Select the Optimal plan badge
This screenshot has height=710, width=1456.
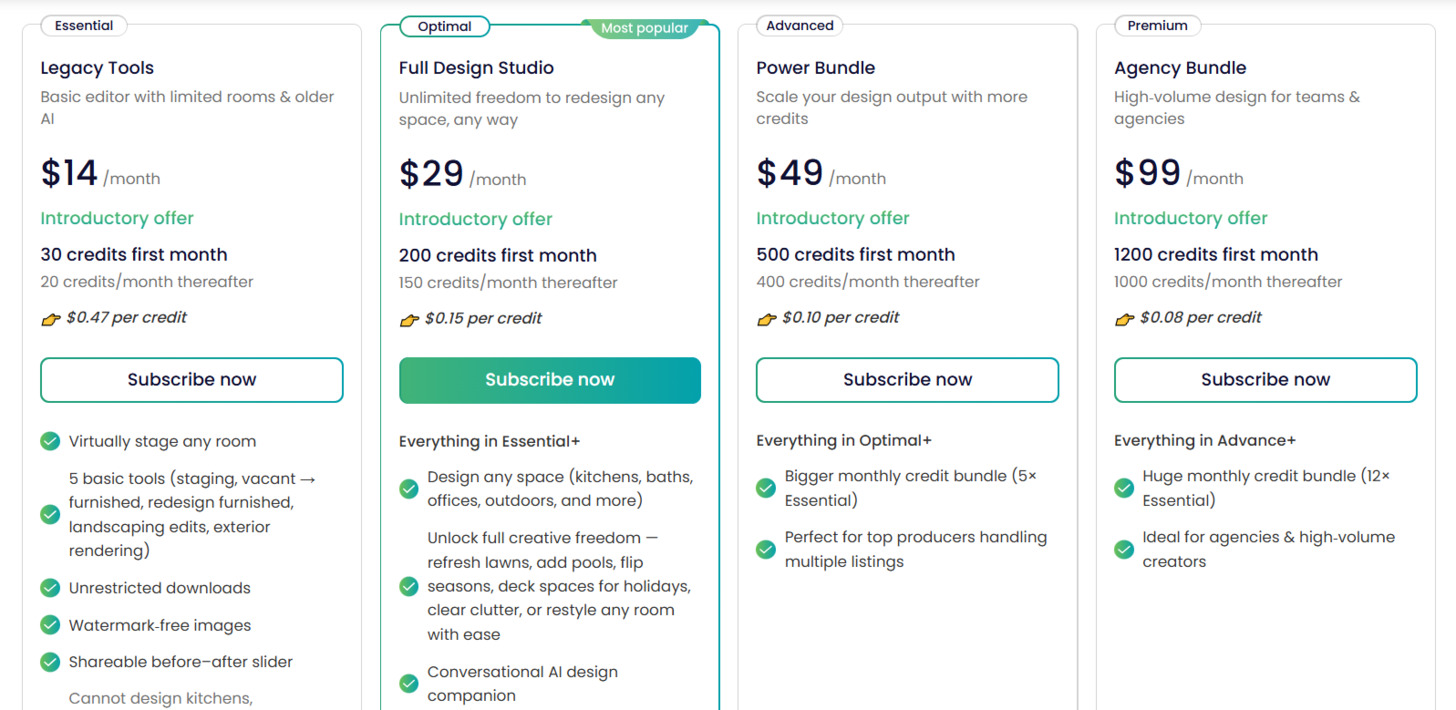click(444, 26)
